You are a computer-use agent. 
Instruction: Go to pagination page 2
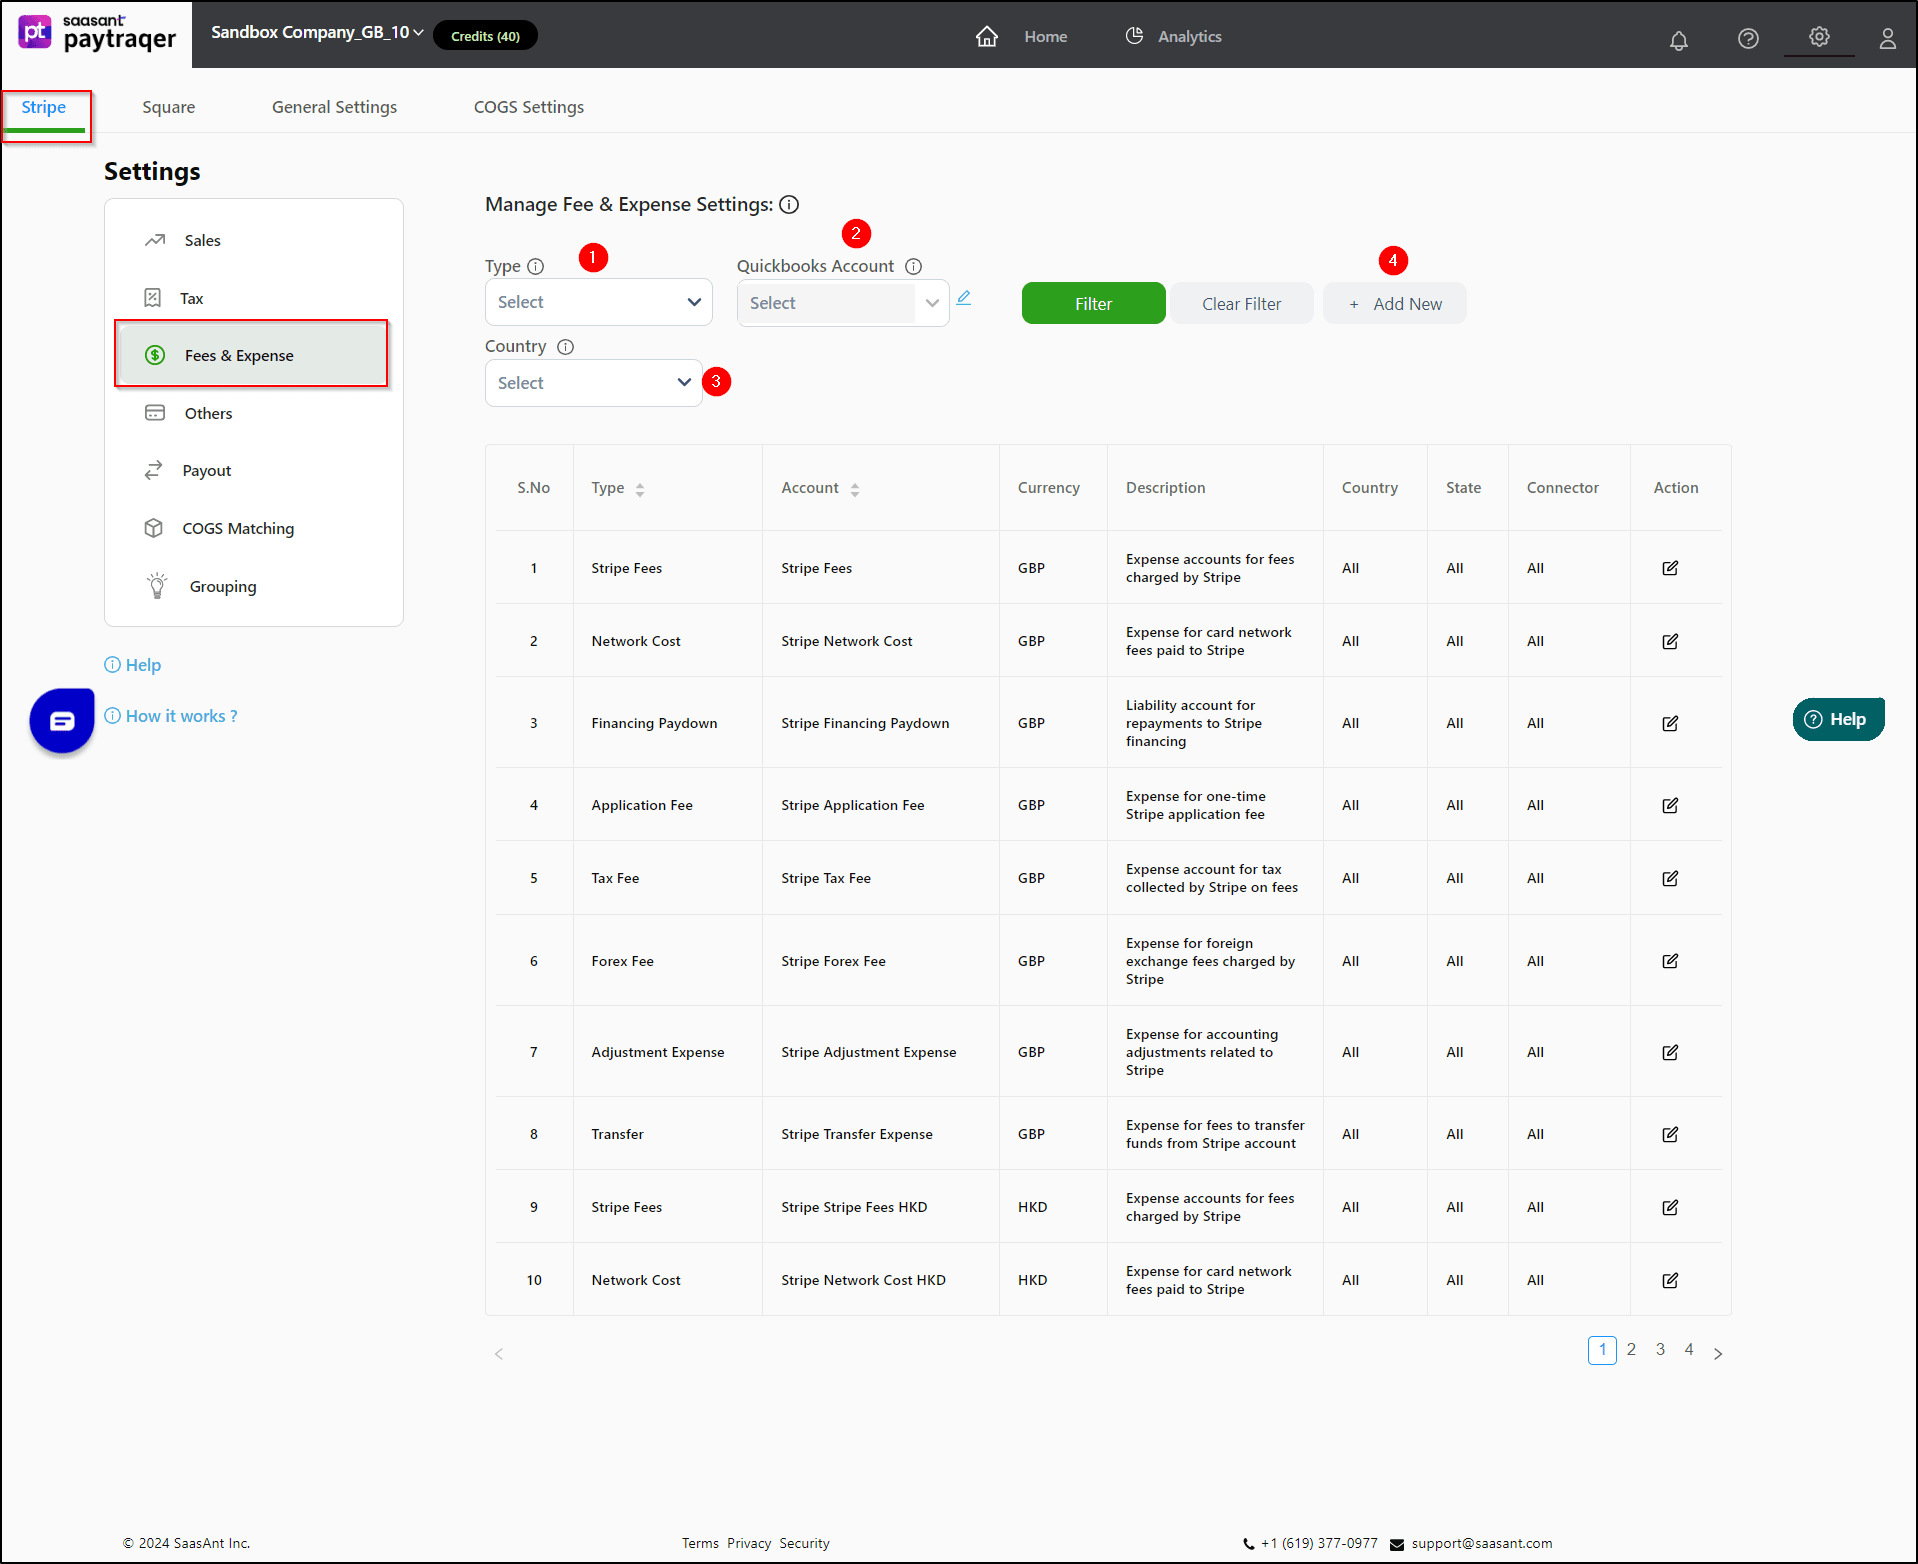point(1631,1350)
